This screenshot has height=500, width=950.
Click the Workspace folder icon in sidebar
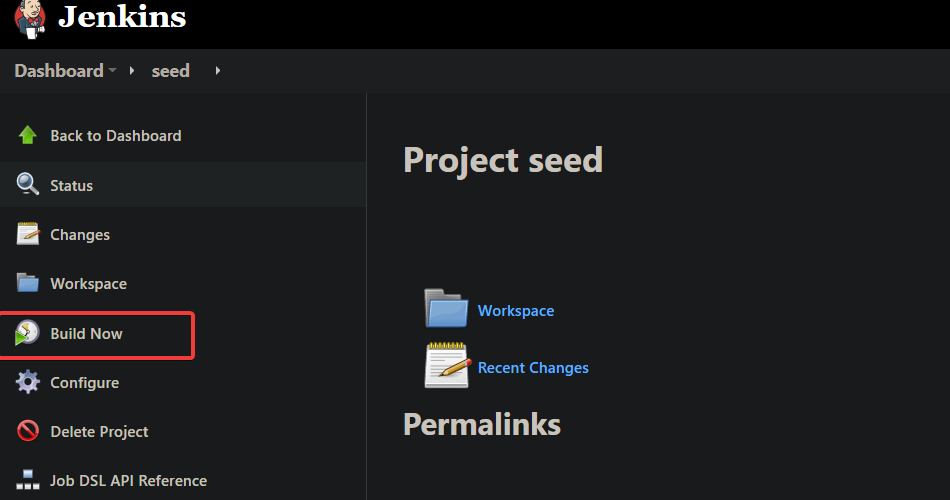28,282
